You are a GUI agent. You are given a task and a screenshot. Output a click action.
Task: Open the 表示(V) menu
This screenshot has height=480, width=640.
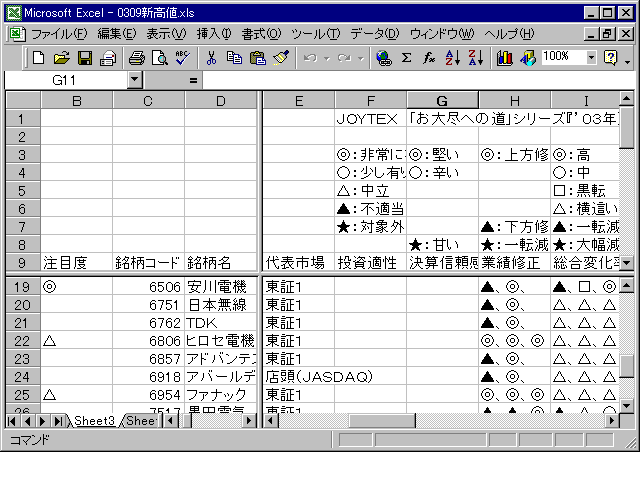[166, 33]
